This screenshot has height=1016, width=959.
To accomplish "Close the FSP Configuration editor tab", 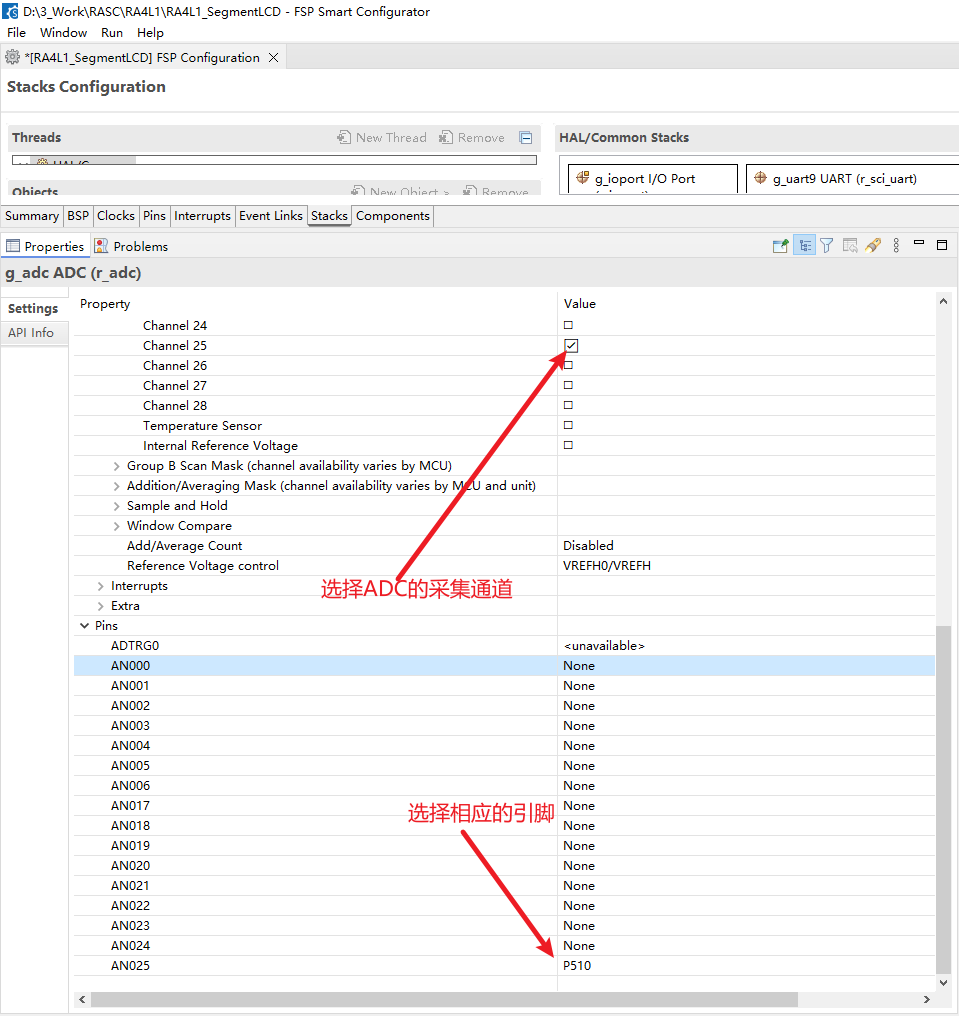I will (x=273, y=58).
